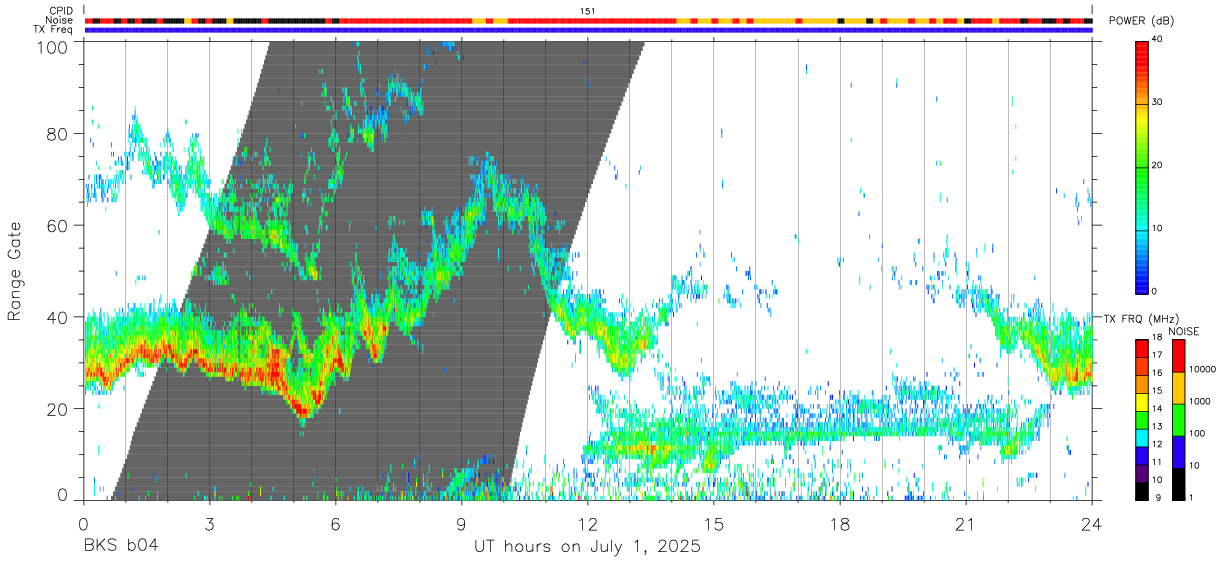Image resolution: width=1228 pixels, height=567 pixels.
Task: Click the noise scale bottom value '1'
Action: (1191, 497)
